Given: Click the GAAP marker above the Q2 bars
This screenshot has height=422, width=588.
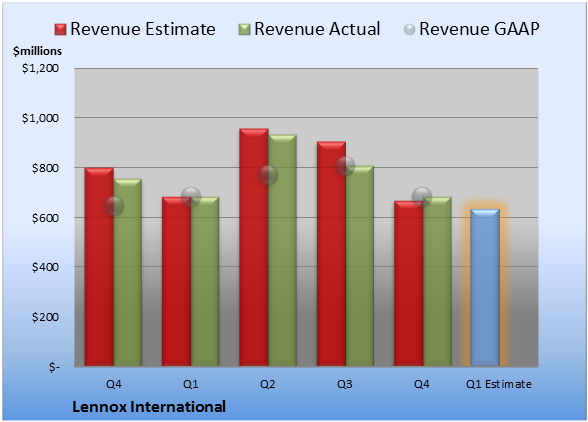Looking at the screenshot, I should pyautogui.click(x=268, y=175).
